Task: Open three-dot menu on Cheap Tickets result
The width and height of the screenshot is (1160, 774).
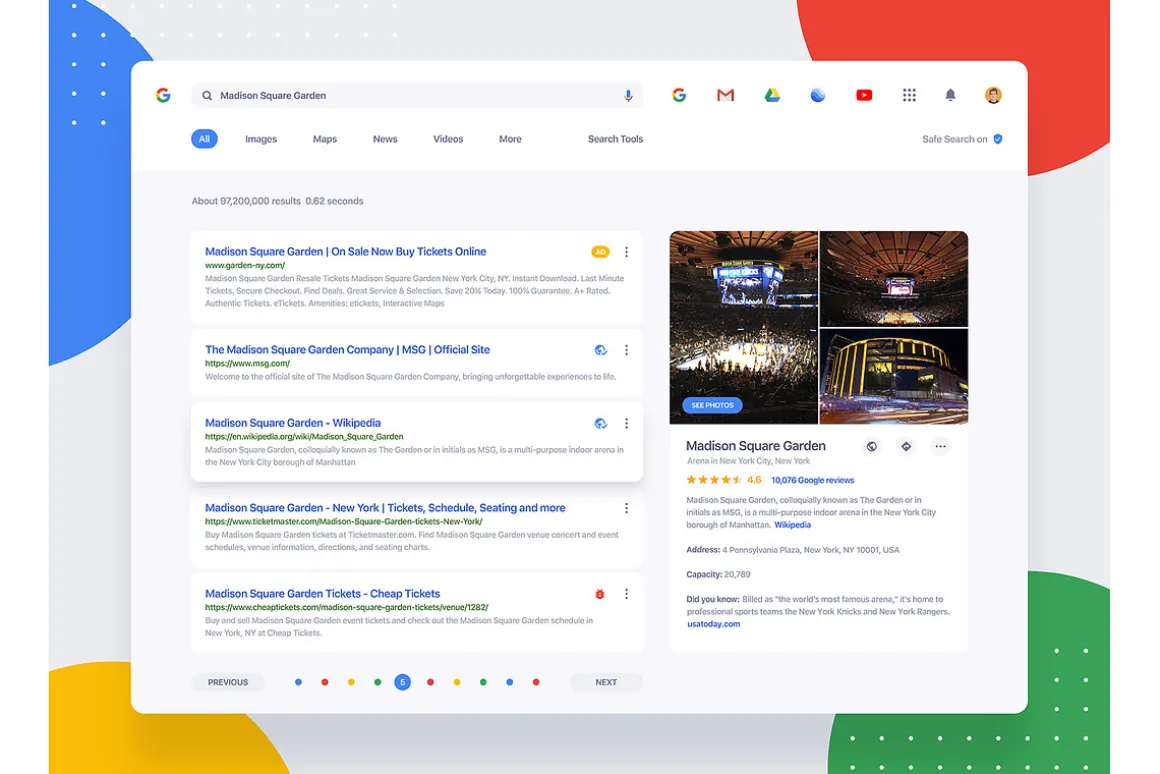Action: (x=627, y=594)
